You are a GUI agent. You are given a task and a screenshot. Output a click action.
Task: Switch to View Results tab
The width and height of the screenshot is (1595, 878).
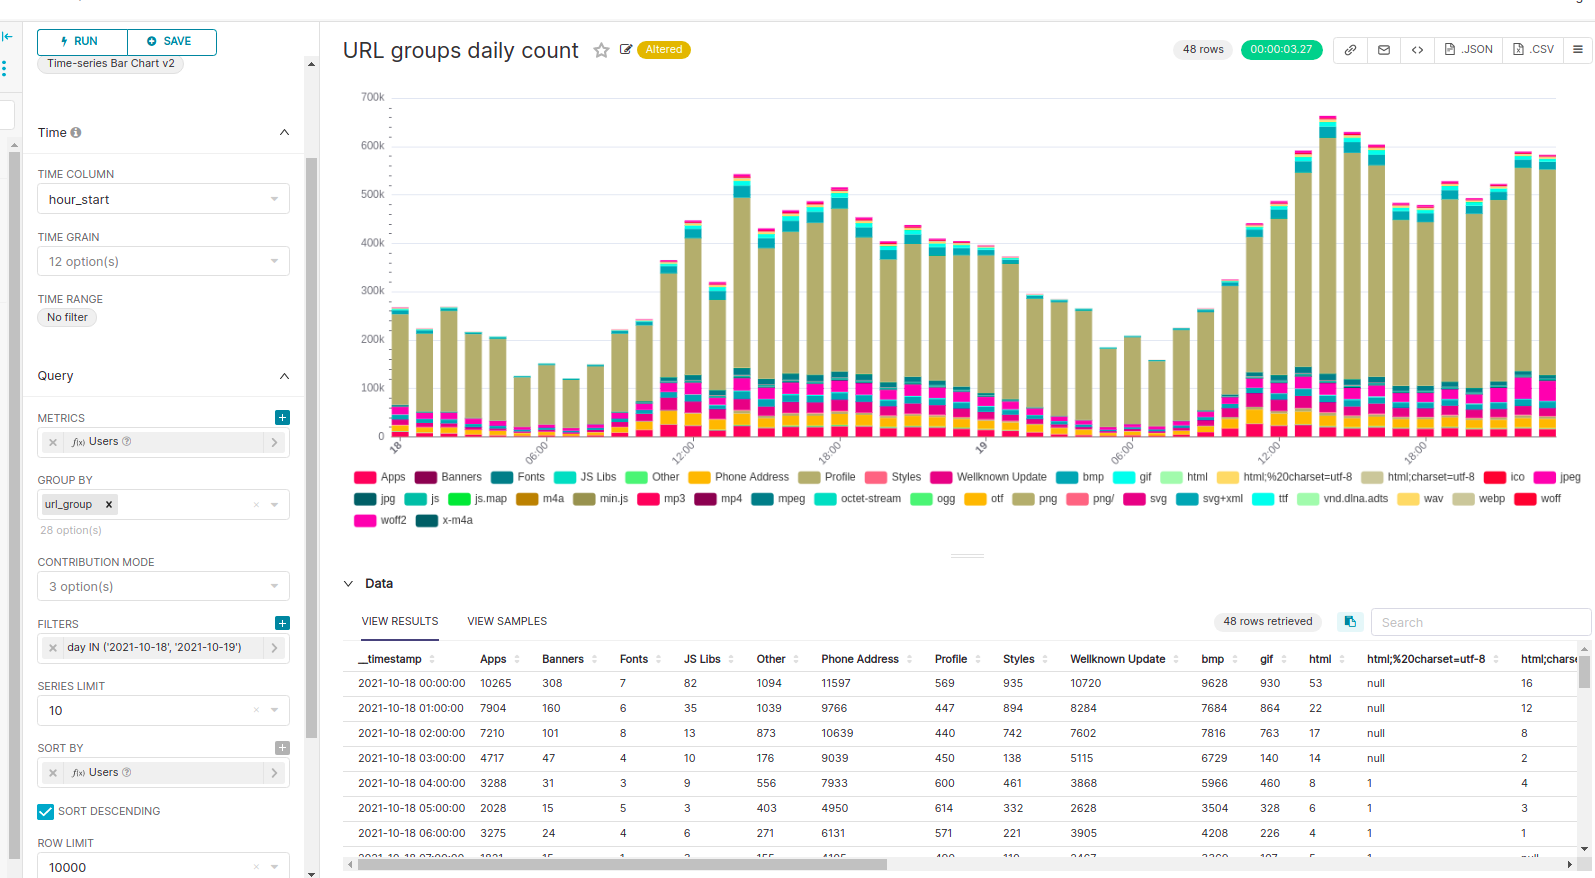click(400, 621)
